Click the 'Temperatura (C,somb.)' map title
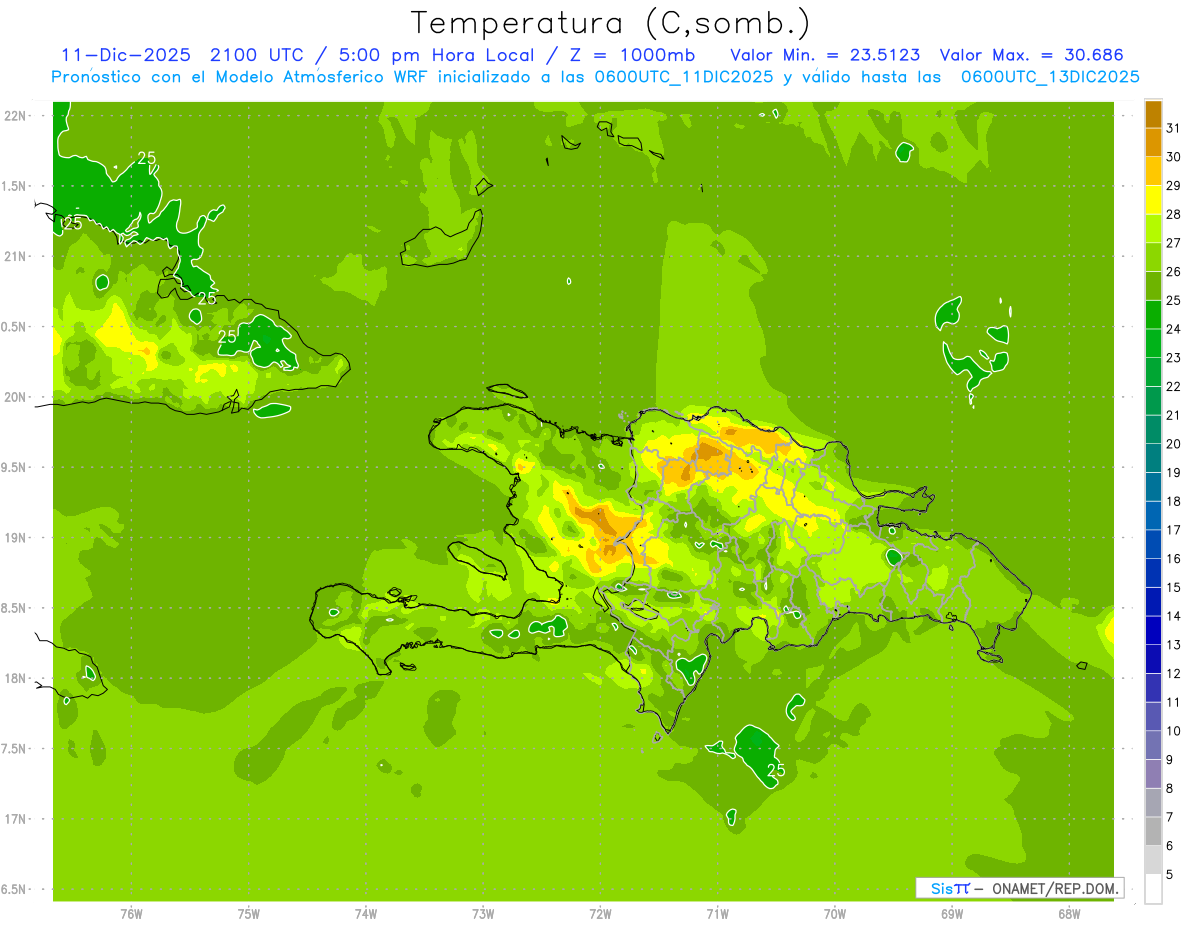Viewport: 1200px width, 927px height. pyautogui.click(x=610, y=23)
